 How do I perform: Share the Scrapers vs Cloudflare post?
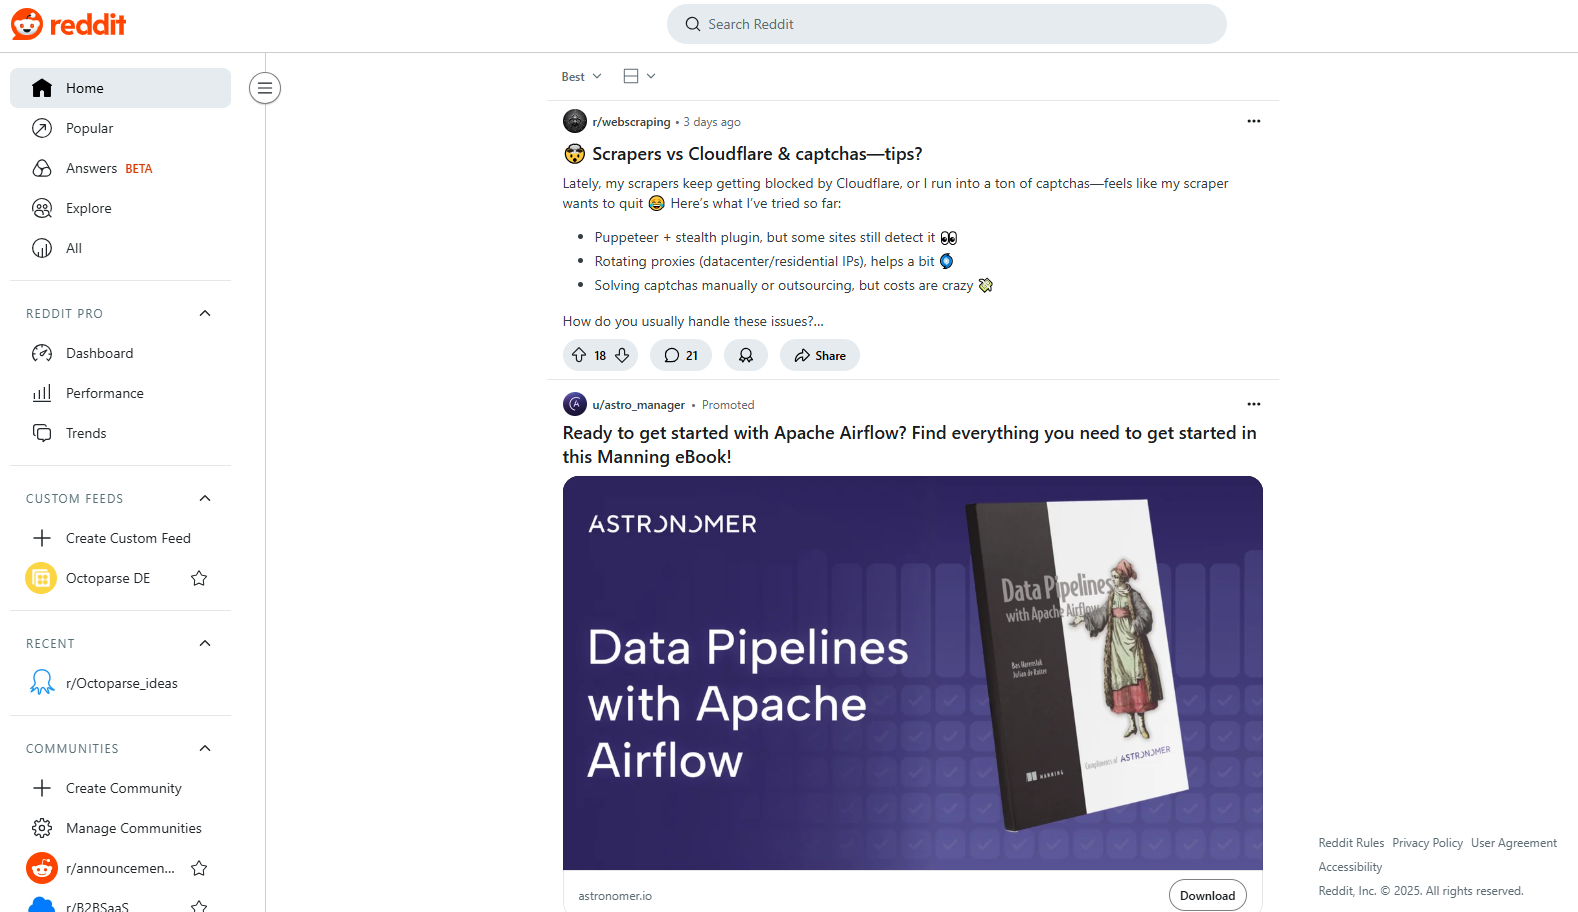[820, 355]
